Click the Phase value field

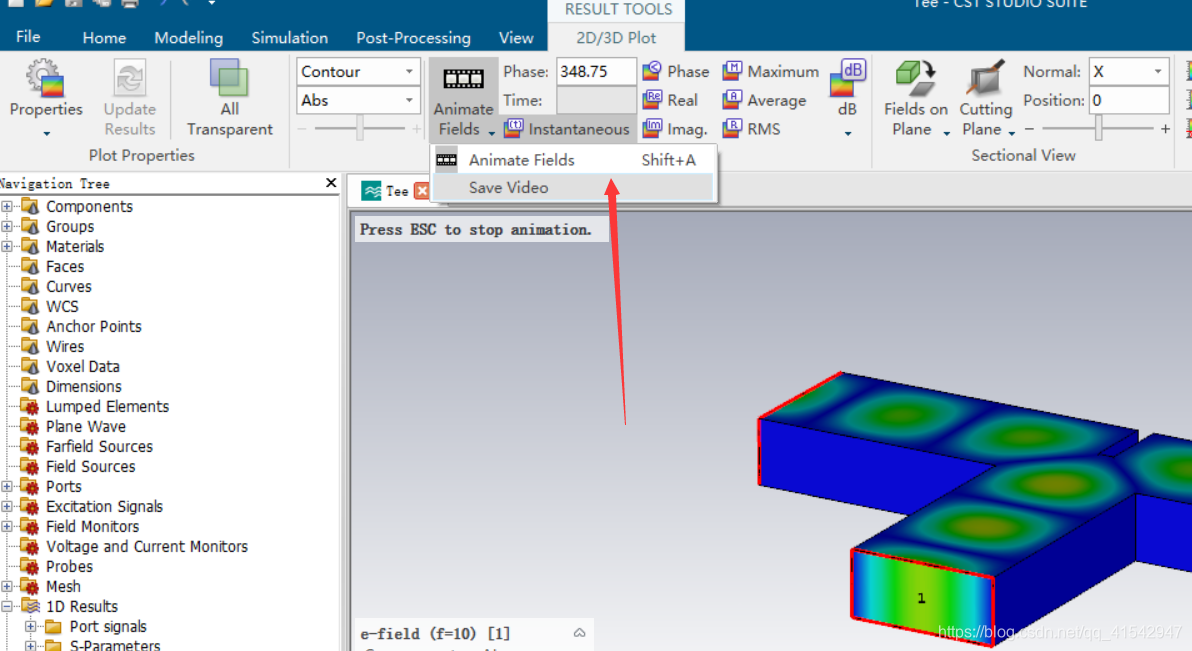pos(596,71)
